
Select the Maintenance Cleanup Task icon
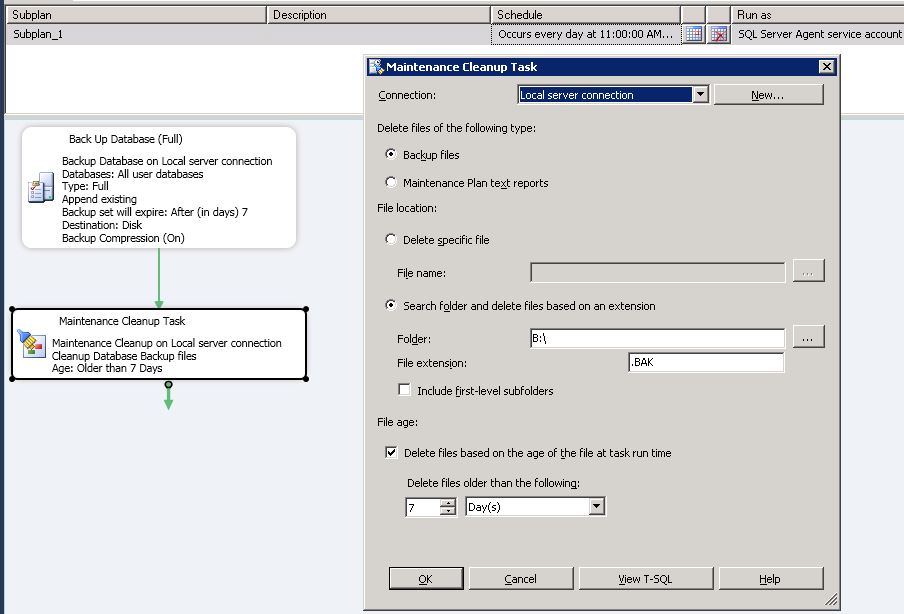click(32, 345)
